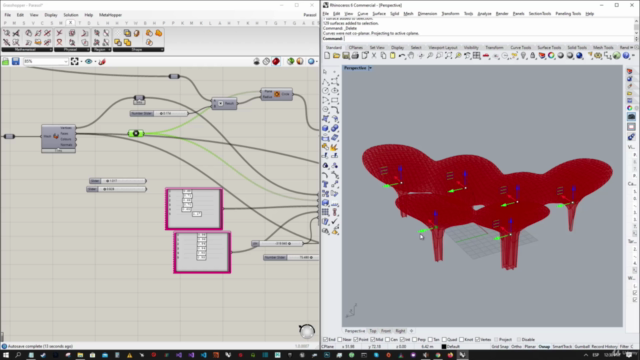Click Record History in Rhino status bar
This screenshot has width=640, height=360.
pos(604,347)
